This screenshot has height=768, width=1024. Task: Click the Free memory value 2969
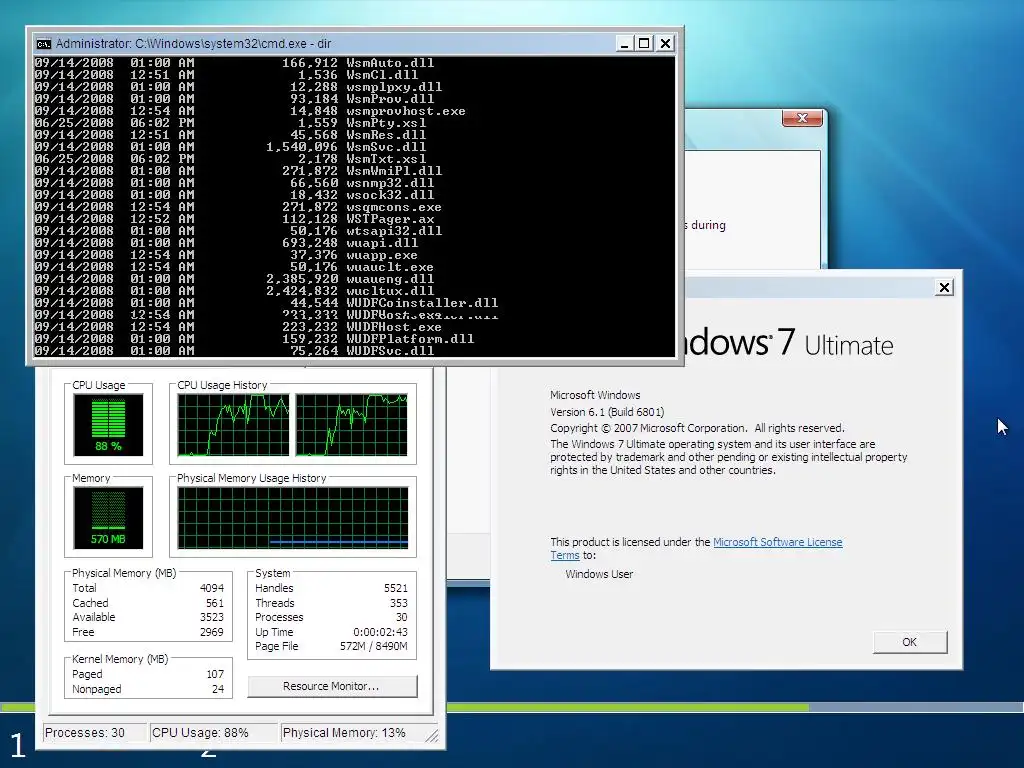pyautogui.click(x=212, y=632)
